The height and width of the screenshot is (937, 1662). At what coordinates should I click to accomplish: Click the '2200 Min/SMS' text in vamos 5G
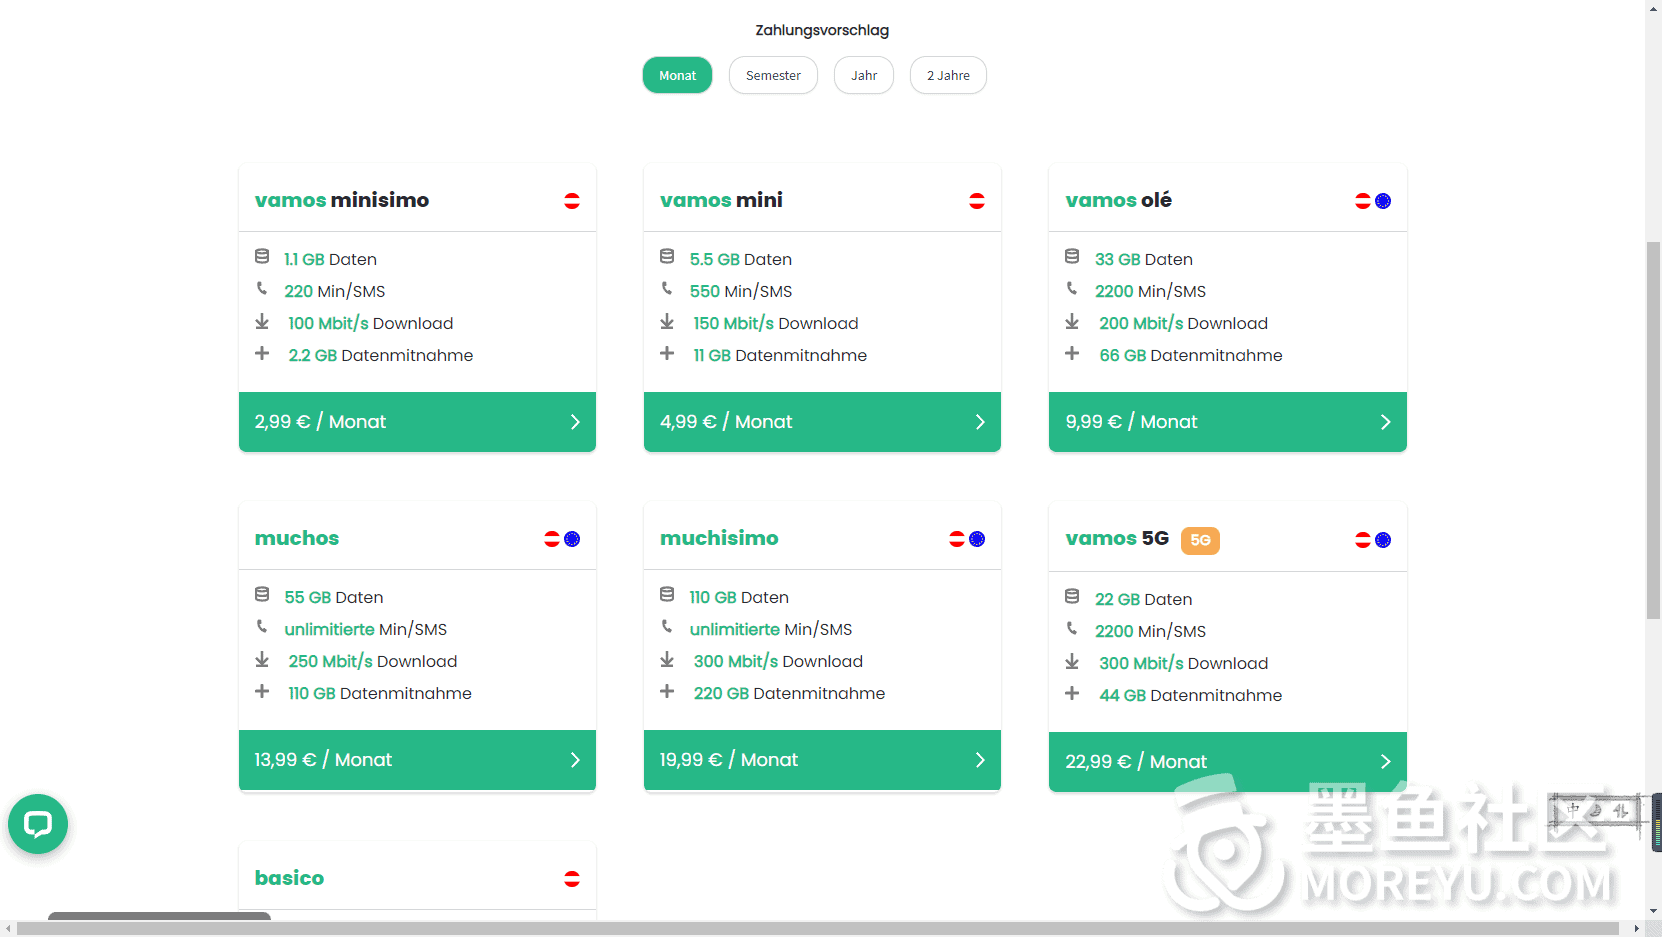[1150, 631]
